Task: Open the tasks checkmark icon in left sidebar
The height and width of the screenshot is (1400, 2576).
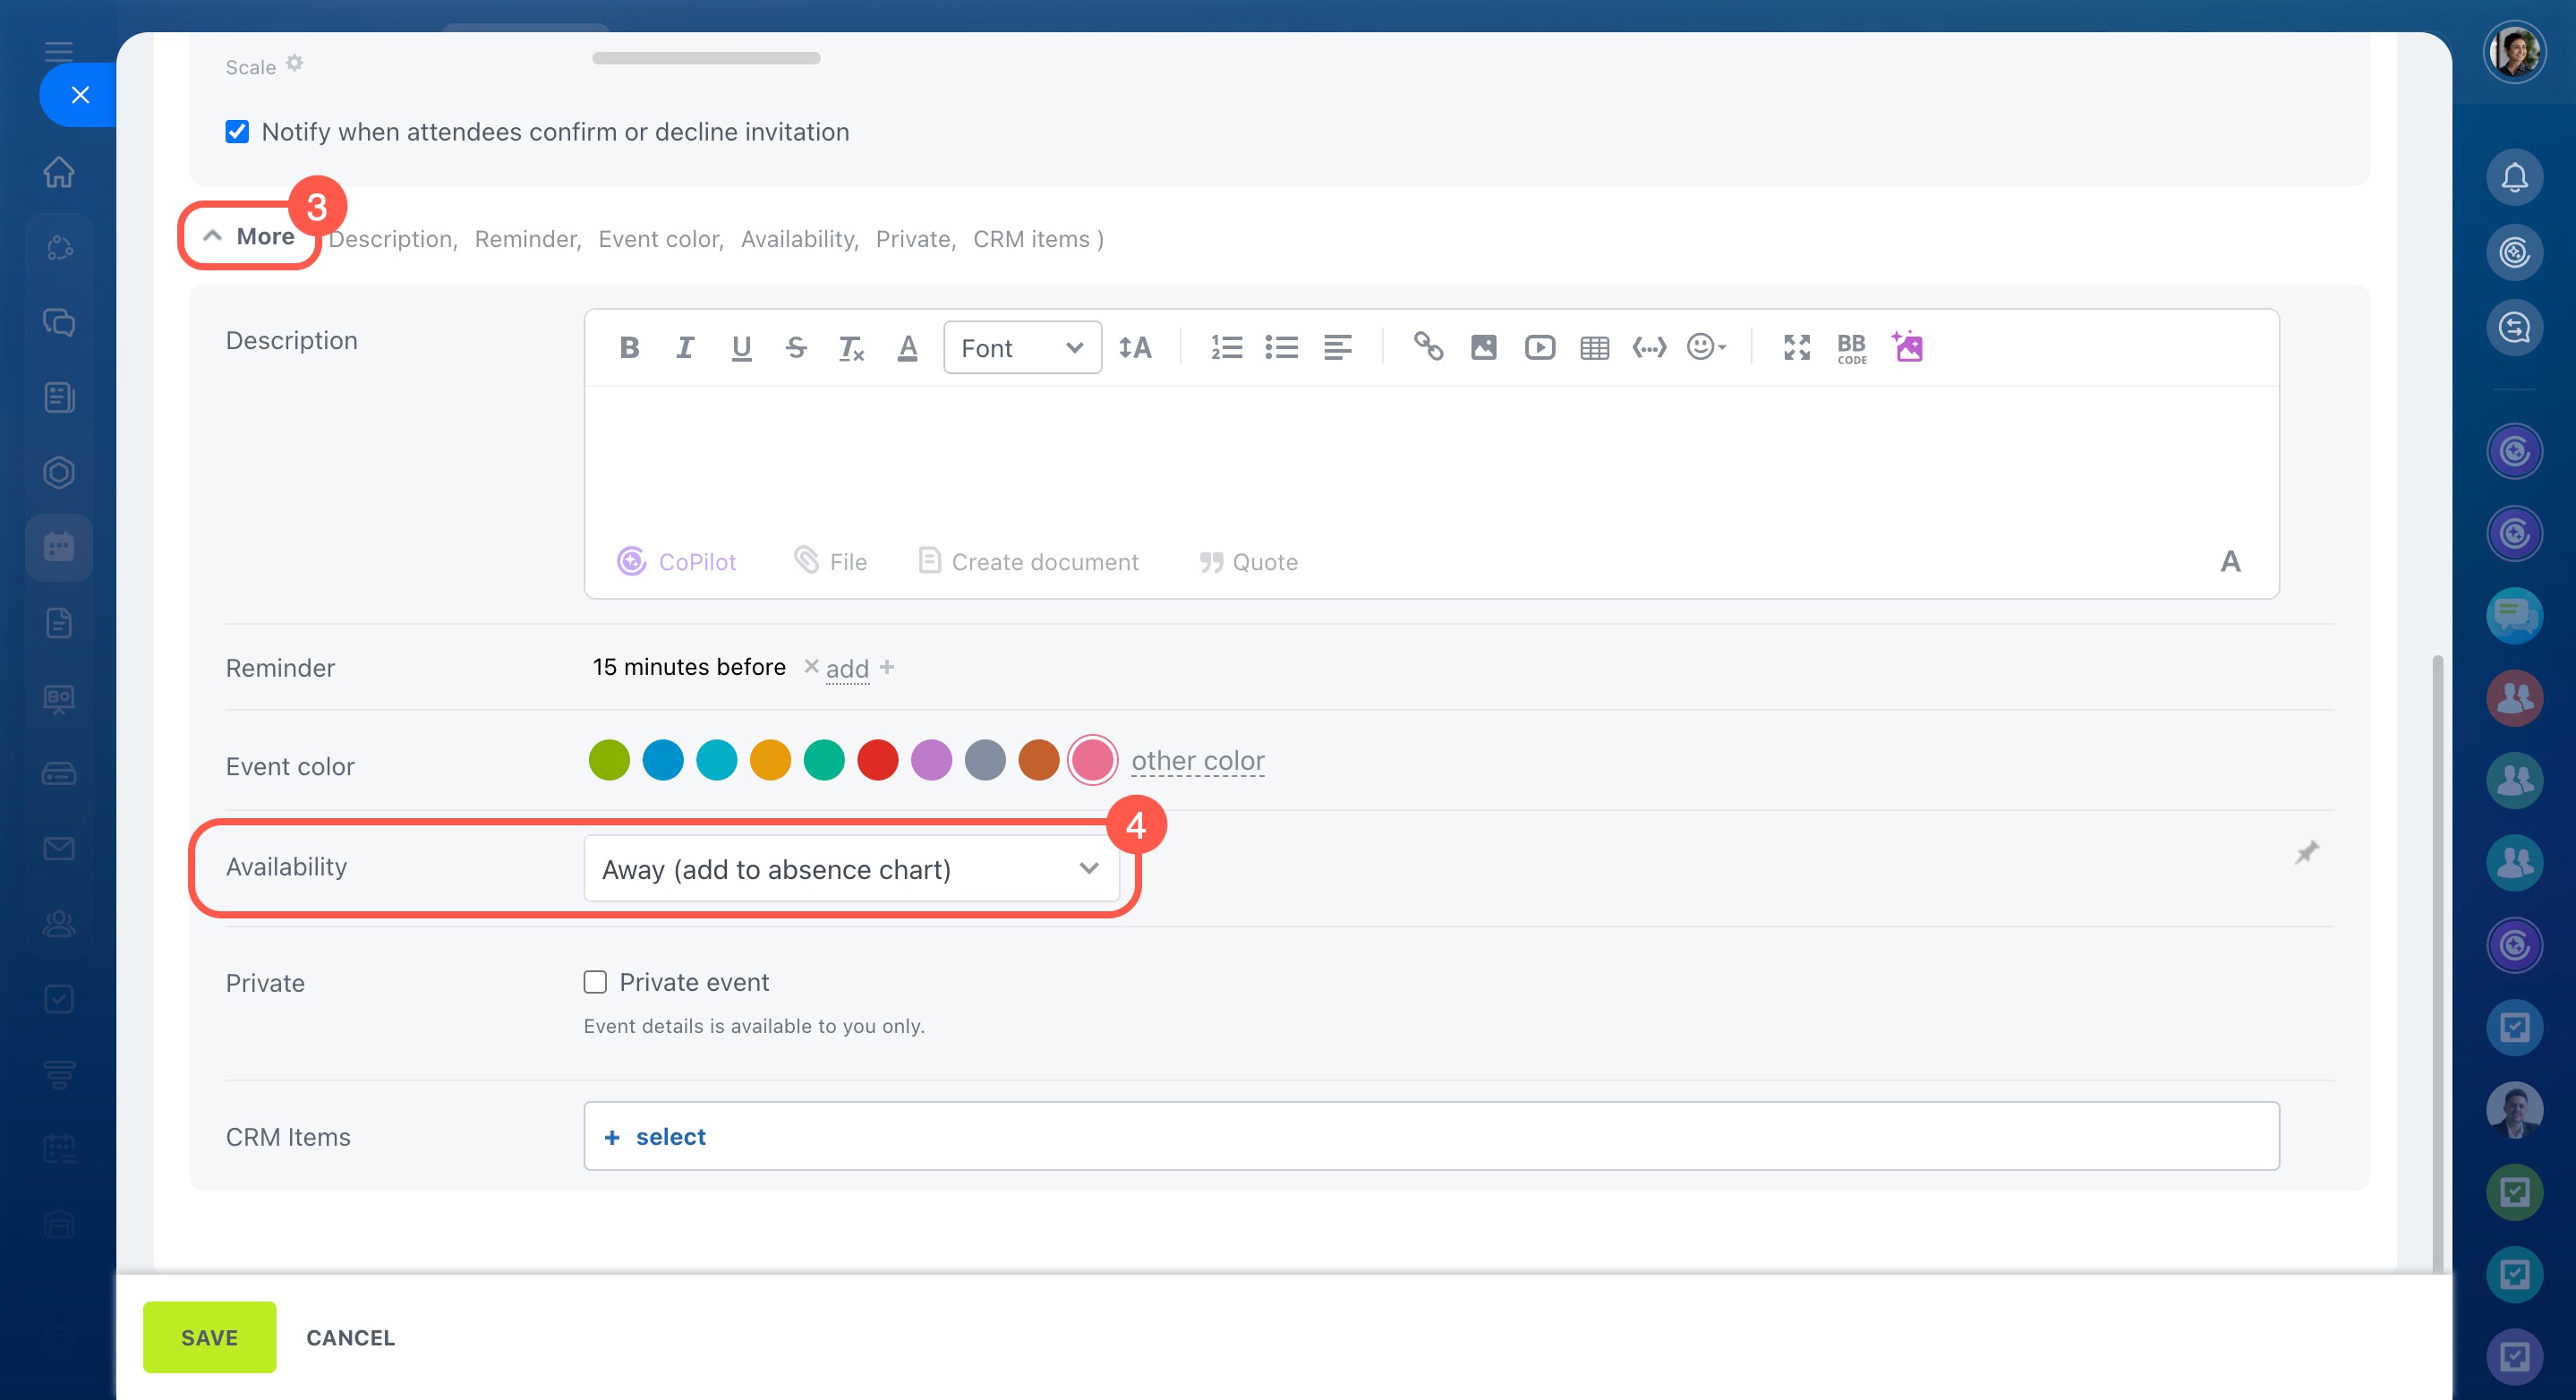Action: click(59, 998)
